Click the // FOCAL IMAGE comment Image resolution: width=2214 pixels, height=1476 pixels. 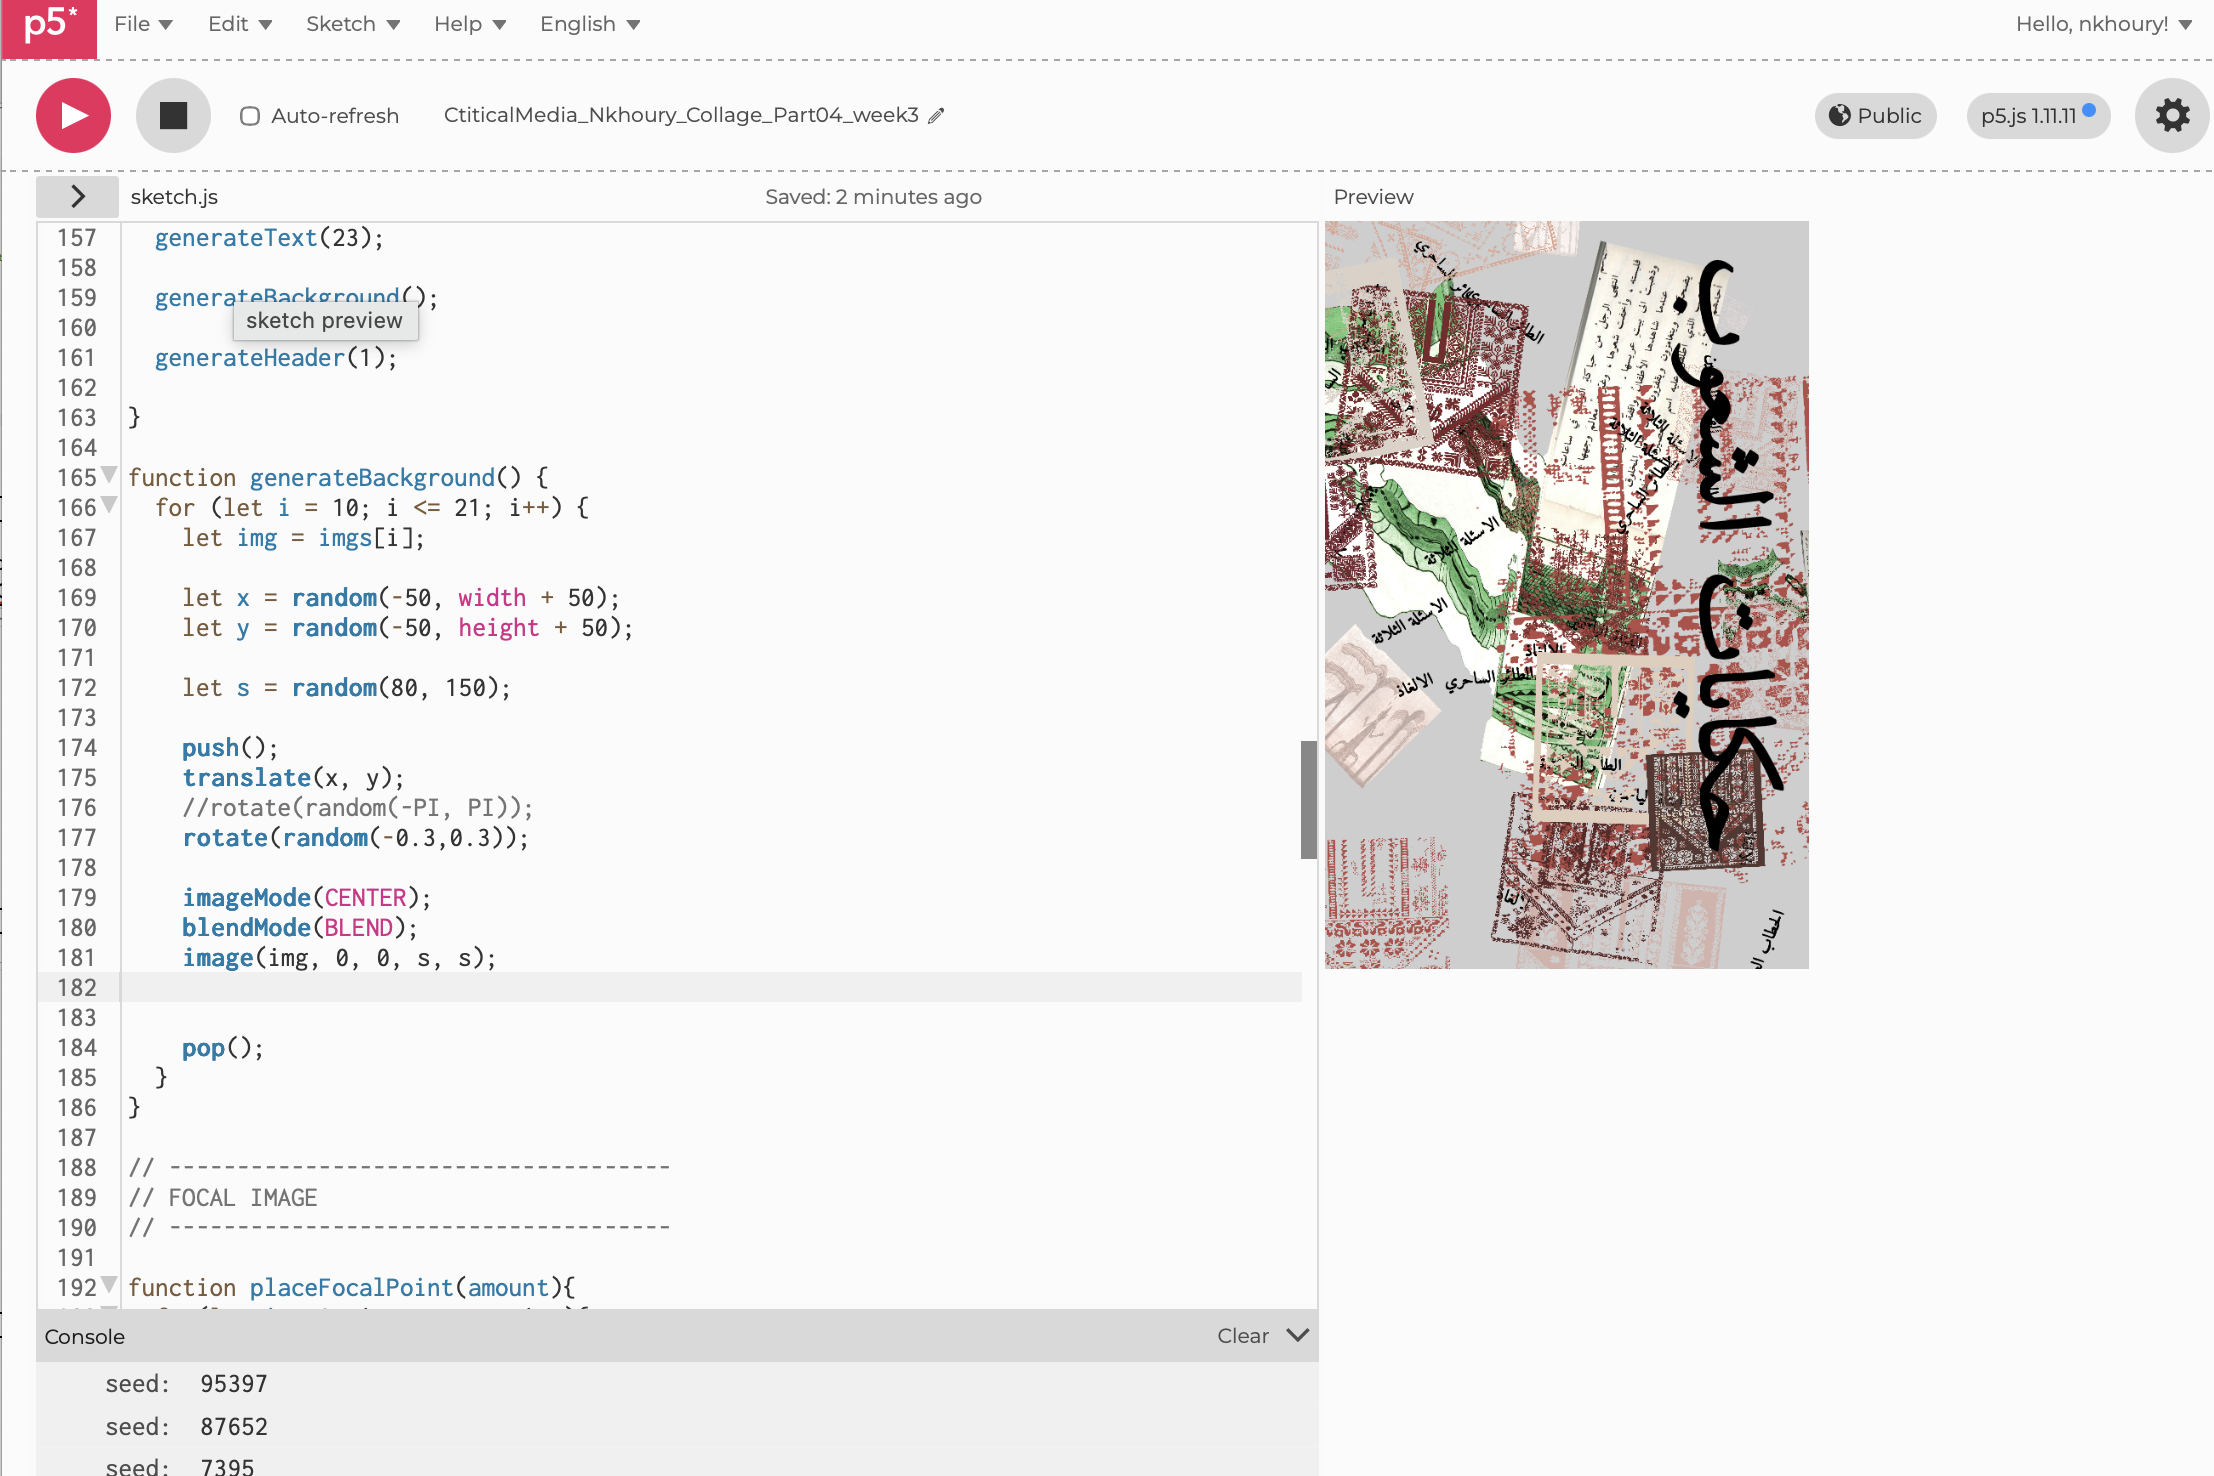point(222,1198)
